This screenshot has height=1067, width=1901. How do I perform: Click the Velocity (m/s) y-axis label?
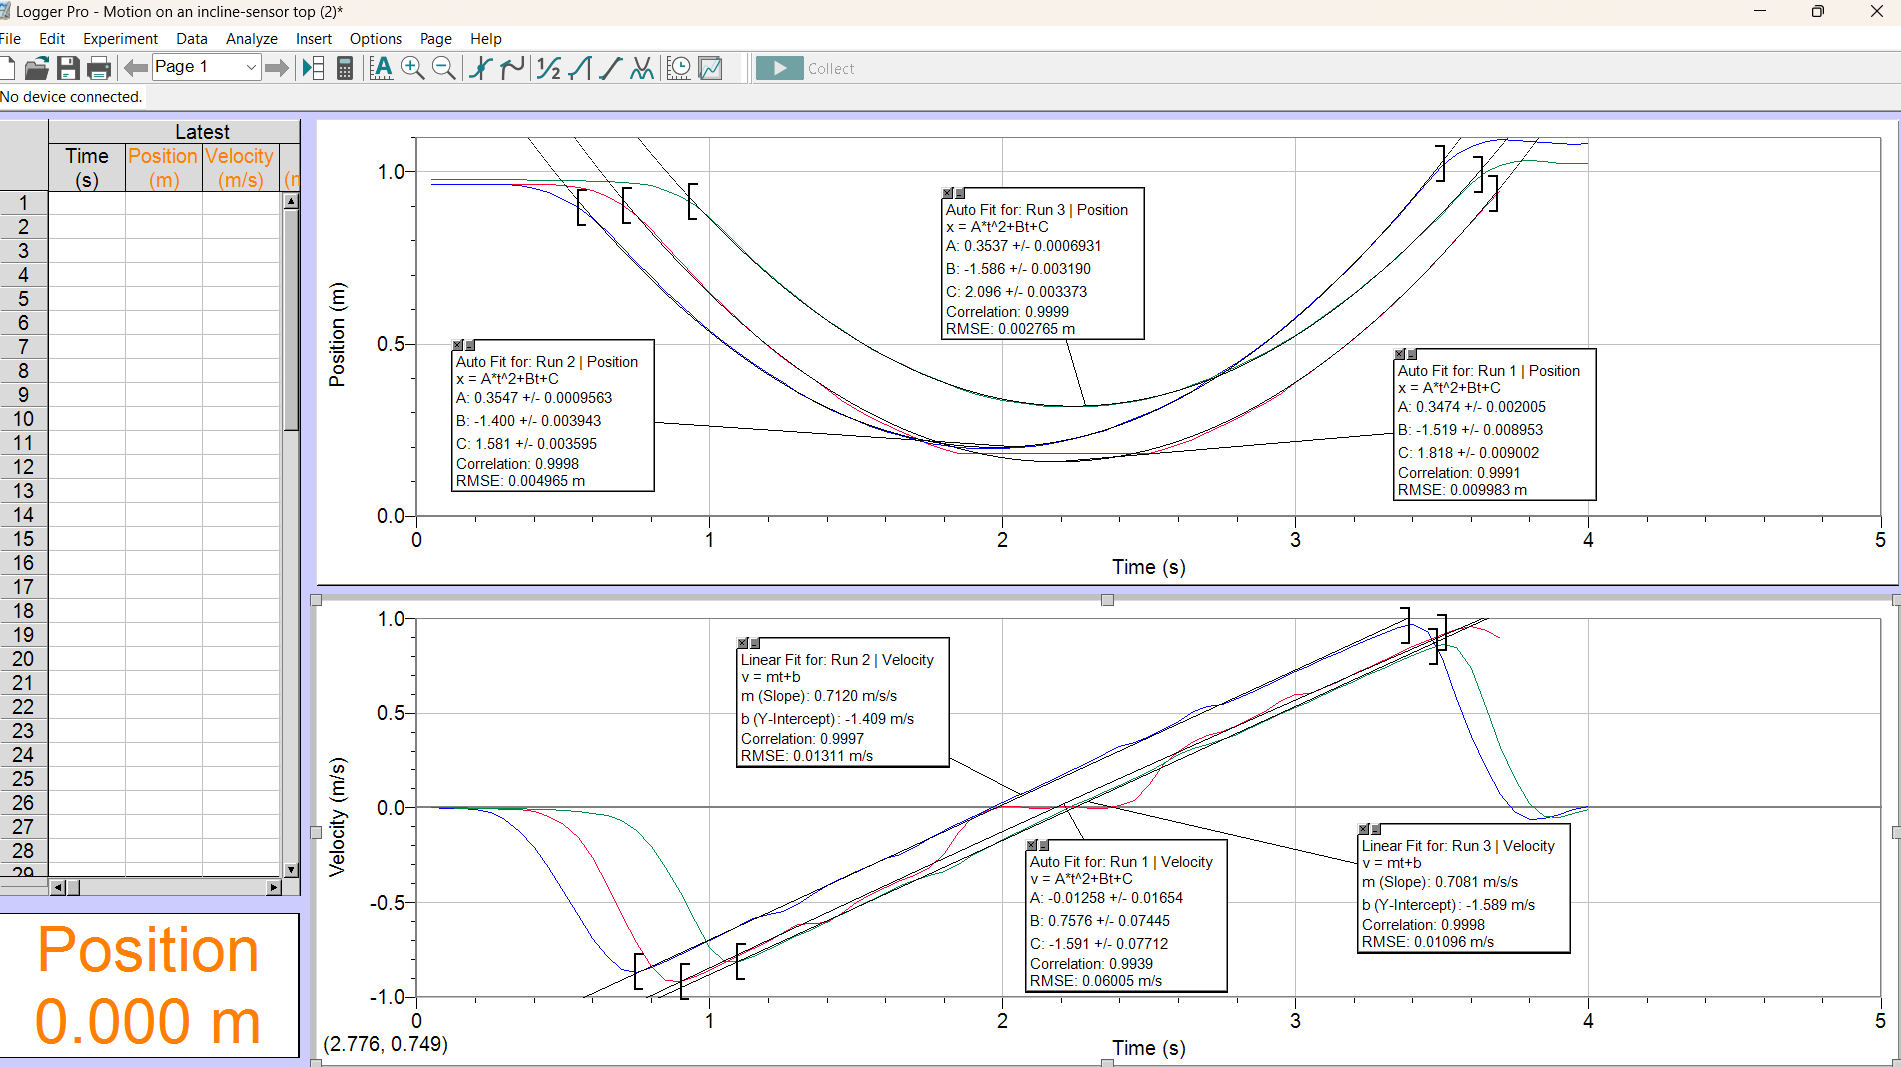(337, 817)
